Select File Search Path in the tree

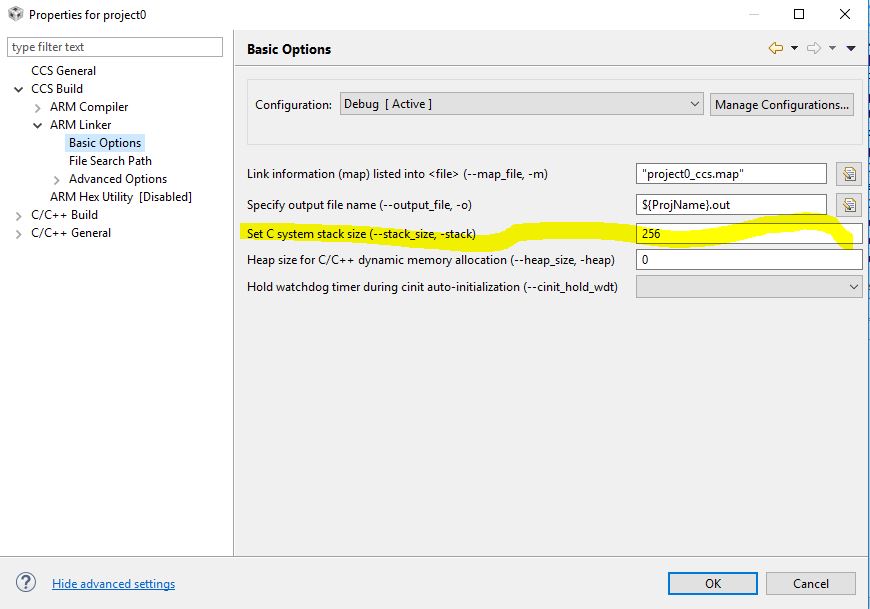click(110, 161)
